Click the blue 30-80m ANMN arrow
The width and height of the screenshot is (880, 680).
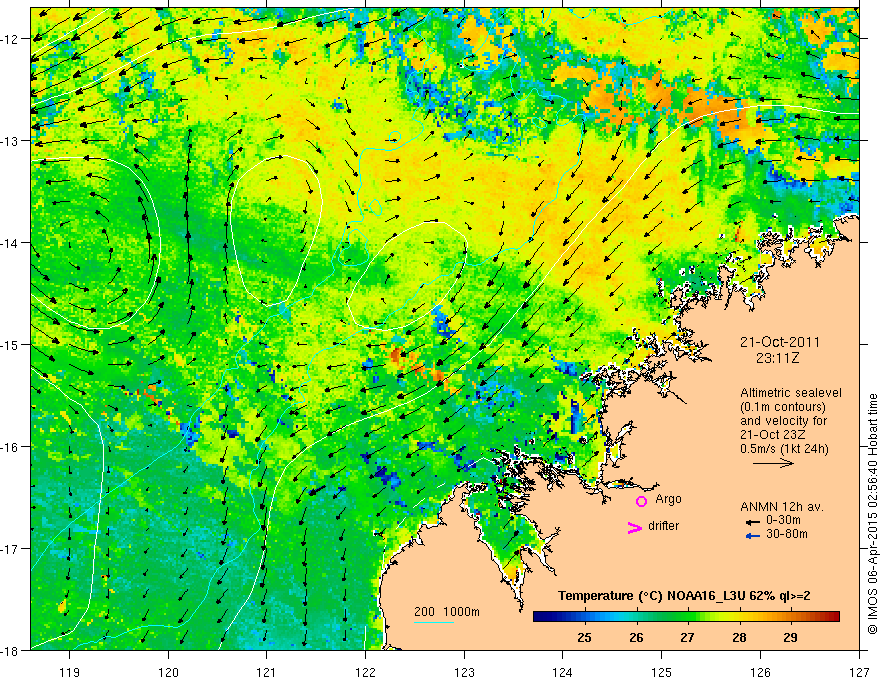[x=752, y=536]
